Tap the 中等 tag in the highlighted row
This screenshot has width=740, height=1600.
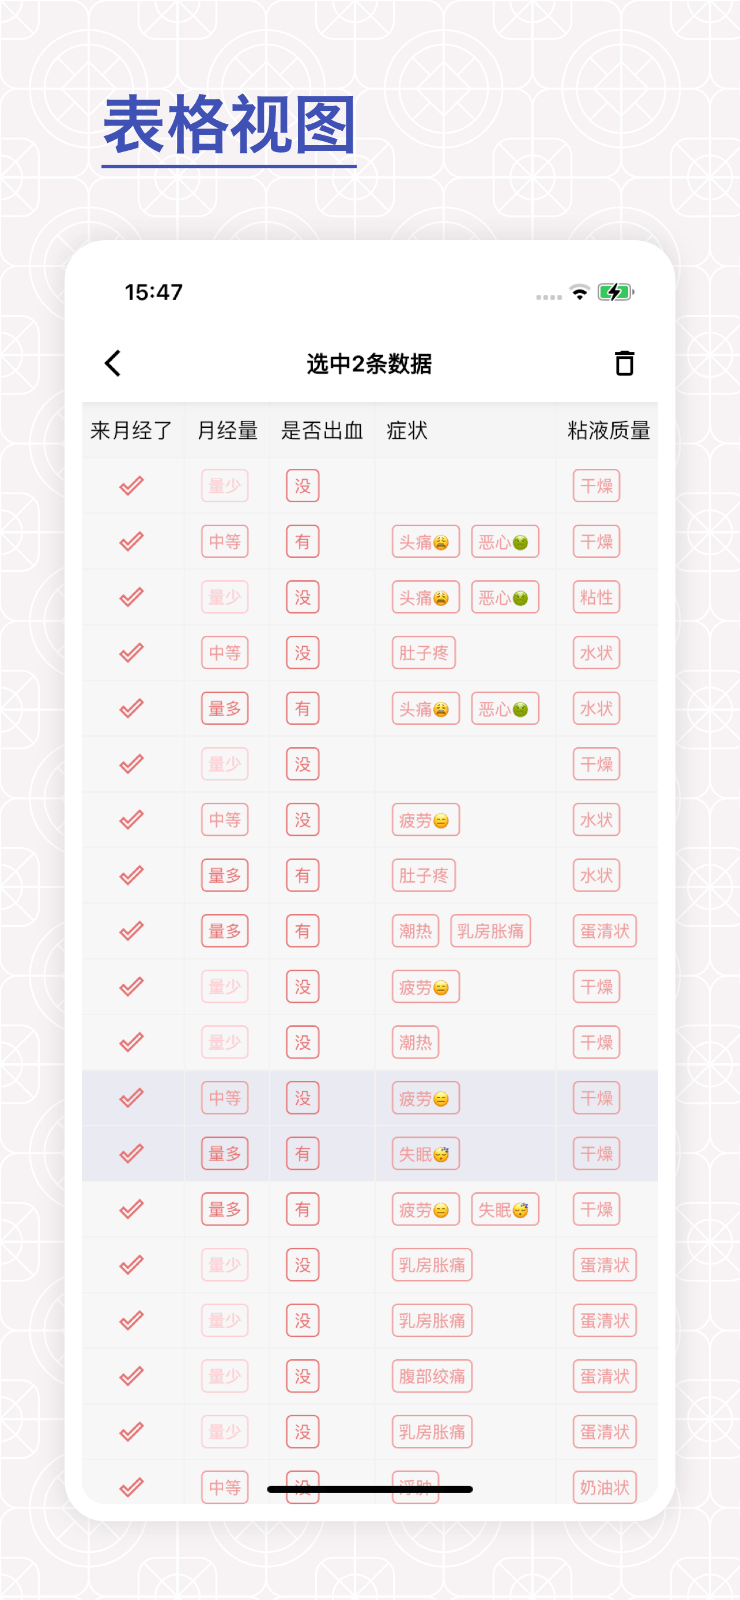click(224, 1098)
